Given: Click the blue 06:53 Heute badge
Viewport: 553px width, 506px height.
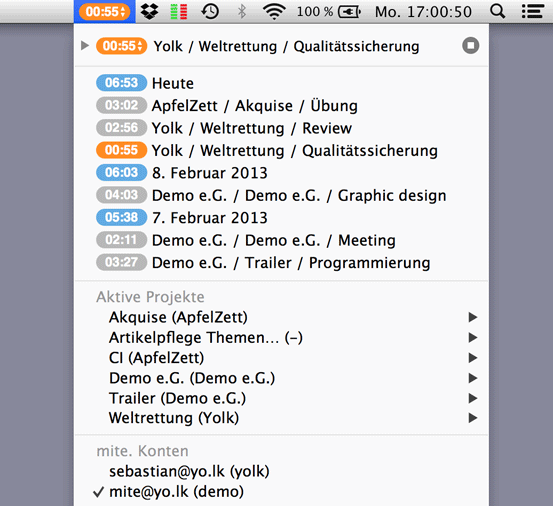Looking at the screenshot, I should (x=121, y=83).
